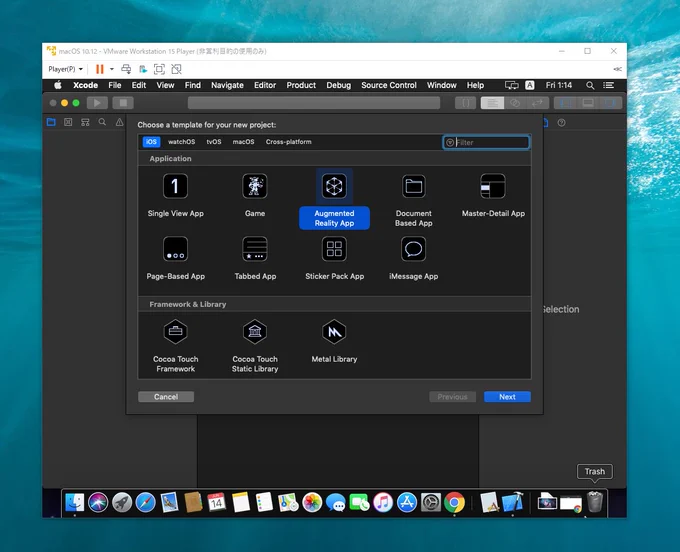This screenshot has width=680, height=552.
Task: Click VMware send Ctrl+Alt+Del icon
Action: pyautogui.click(x=126, y=69)
